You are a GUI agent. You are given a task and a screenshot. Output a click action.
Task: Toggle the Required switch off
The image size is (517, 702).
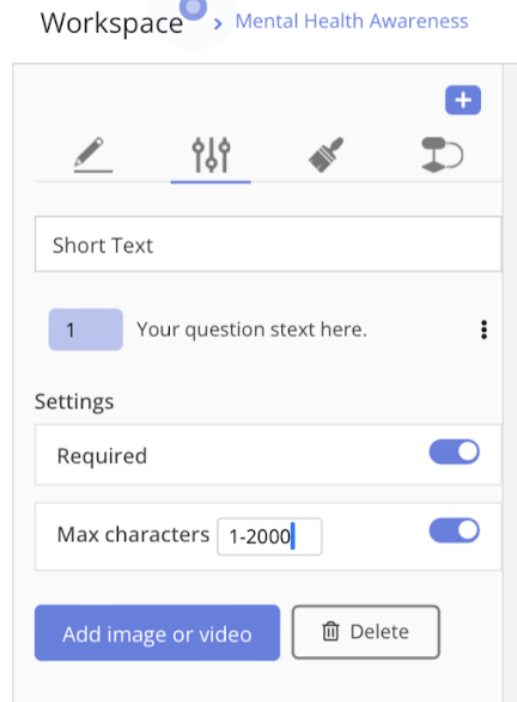[x=454, y=452]
